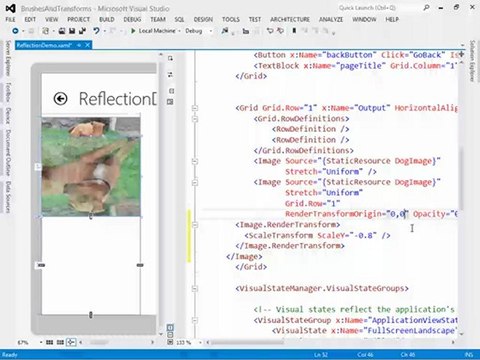
Task: Collapse the second Image Source code region
Action: tap(195, 182)
